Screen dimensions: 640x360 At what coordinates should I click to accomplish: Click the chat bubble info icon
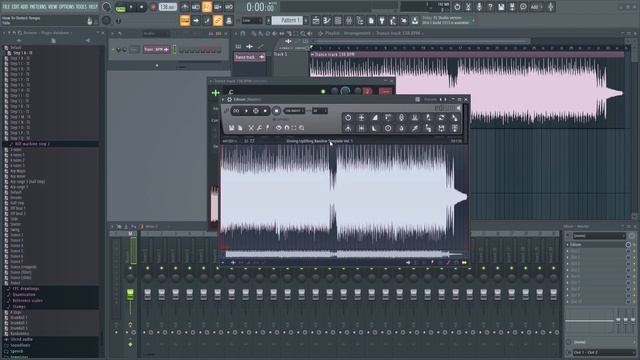(523, 7)
